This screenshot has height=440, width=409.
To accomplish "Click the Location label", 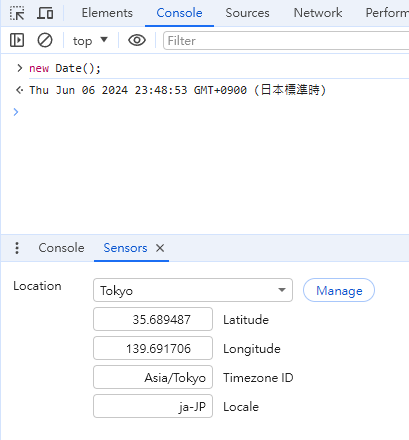I will tap(37, 286).
